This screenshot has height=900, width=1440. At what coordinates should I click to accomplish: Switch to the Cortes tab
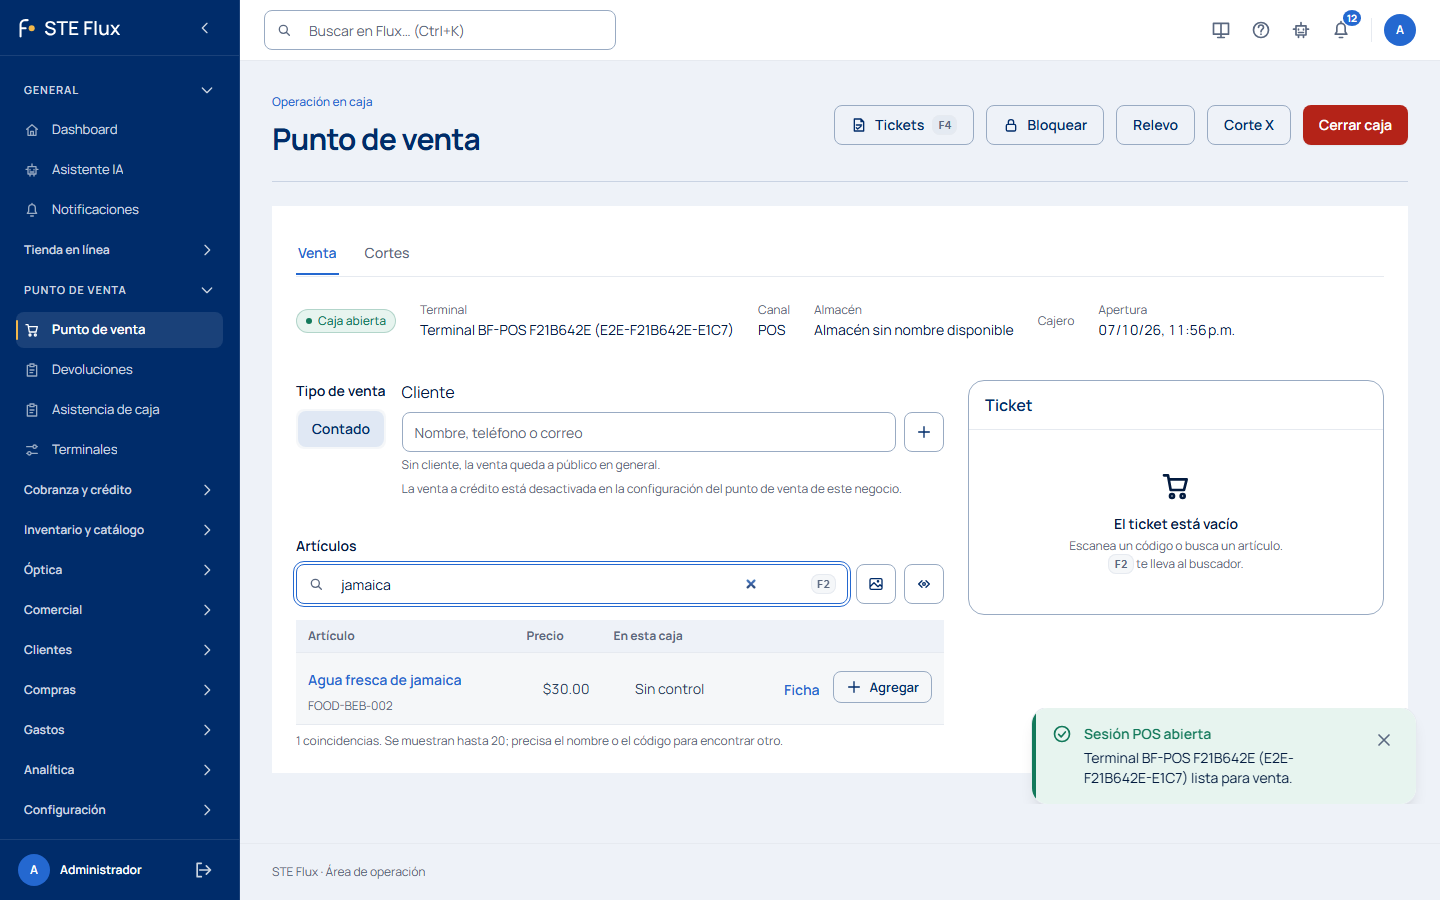tap(387, 253)
